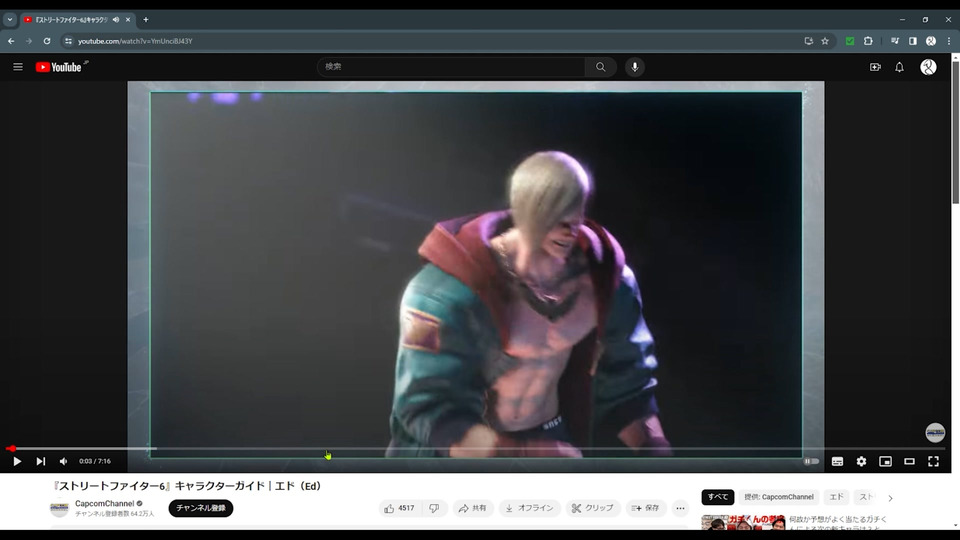960x540 pixels.
Task: Select the 提供: CapcomChannel chip
Action: pos(779,497)
